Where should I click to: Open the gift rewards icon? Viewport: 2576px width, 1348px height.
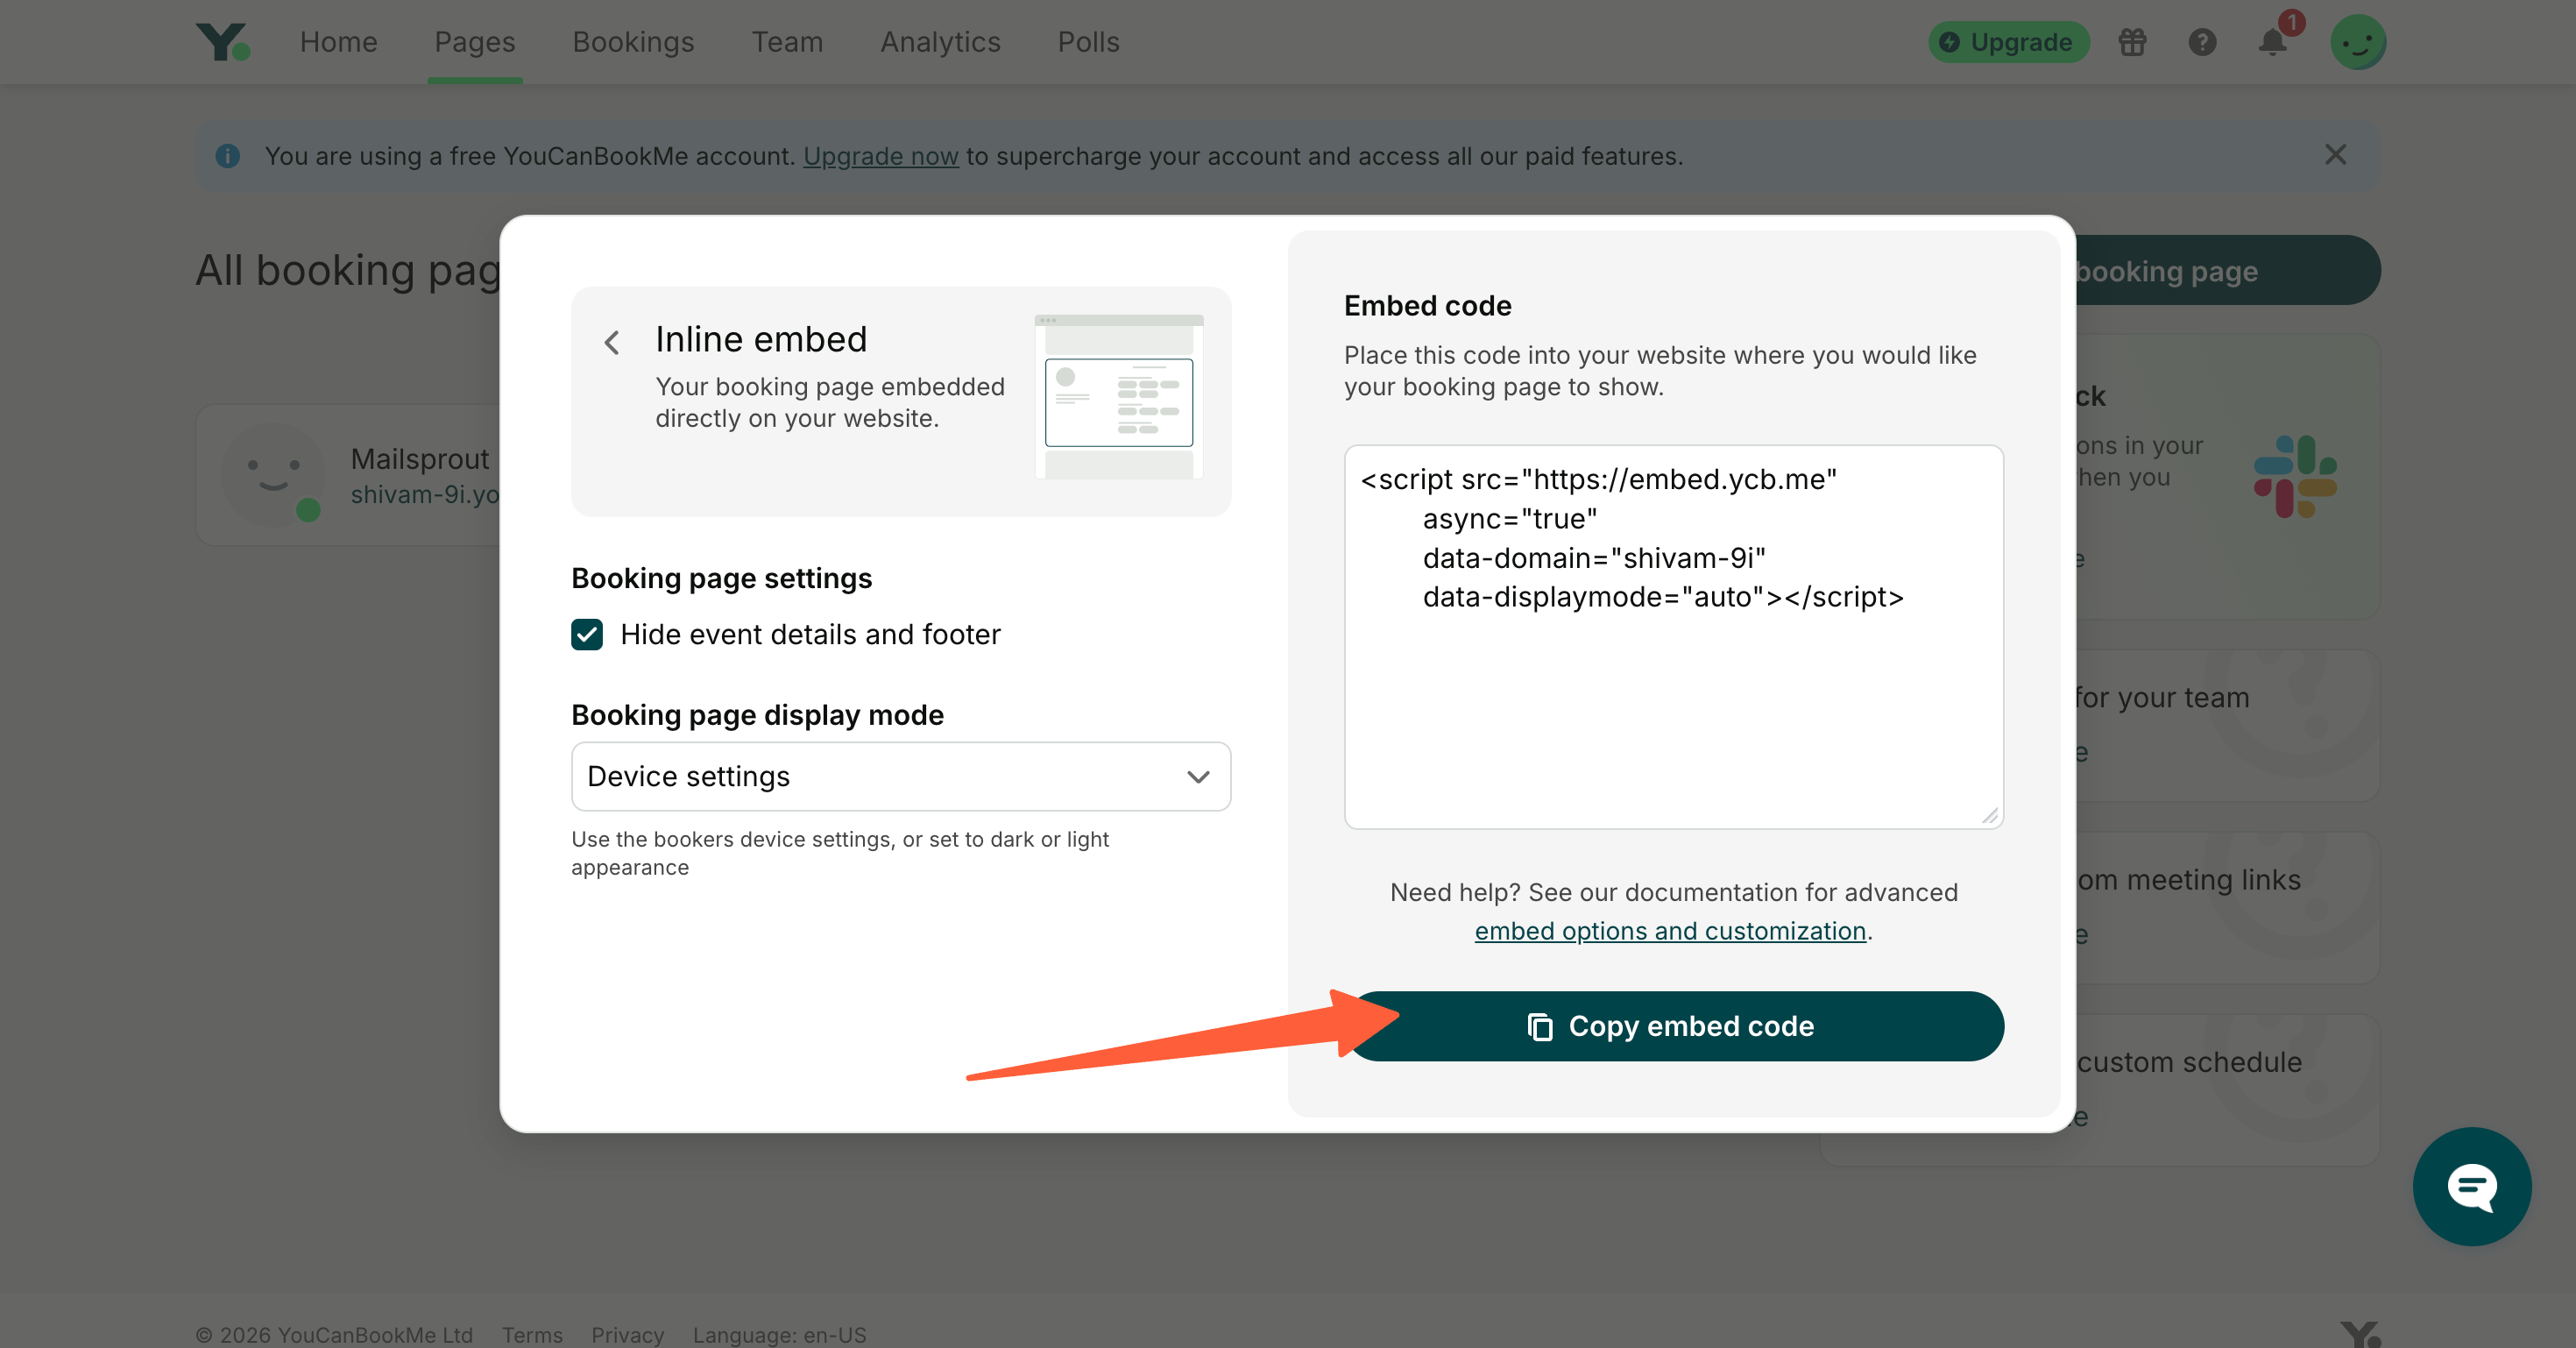click(2132, 42)
